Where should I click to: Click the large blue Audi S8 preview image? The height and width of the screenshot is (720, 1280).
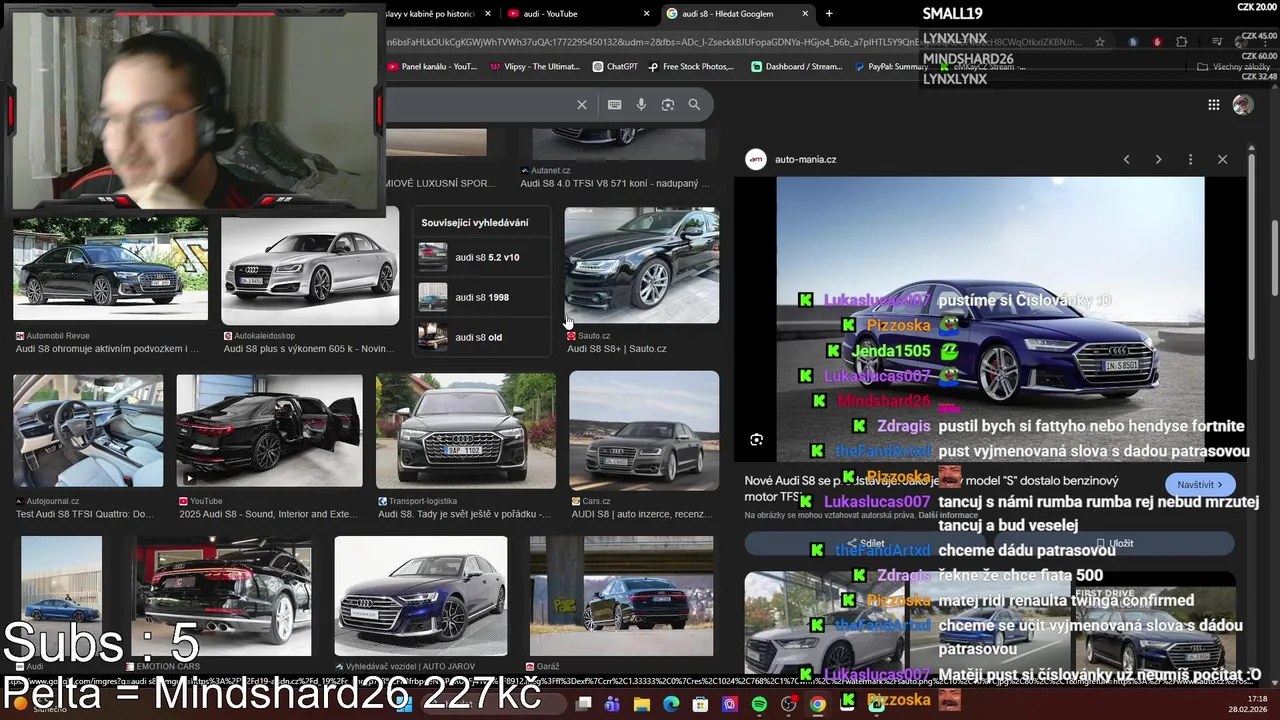(x=991, y=319)
